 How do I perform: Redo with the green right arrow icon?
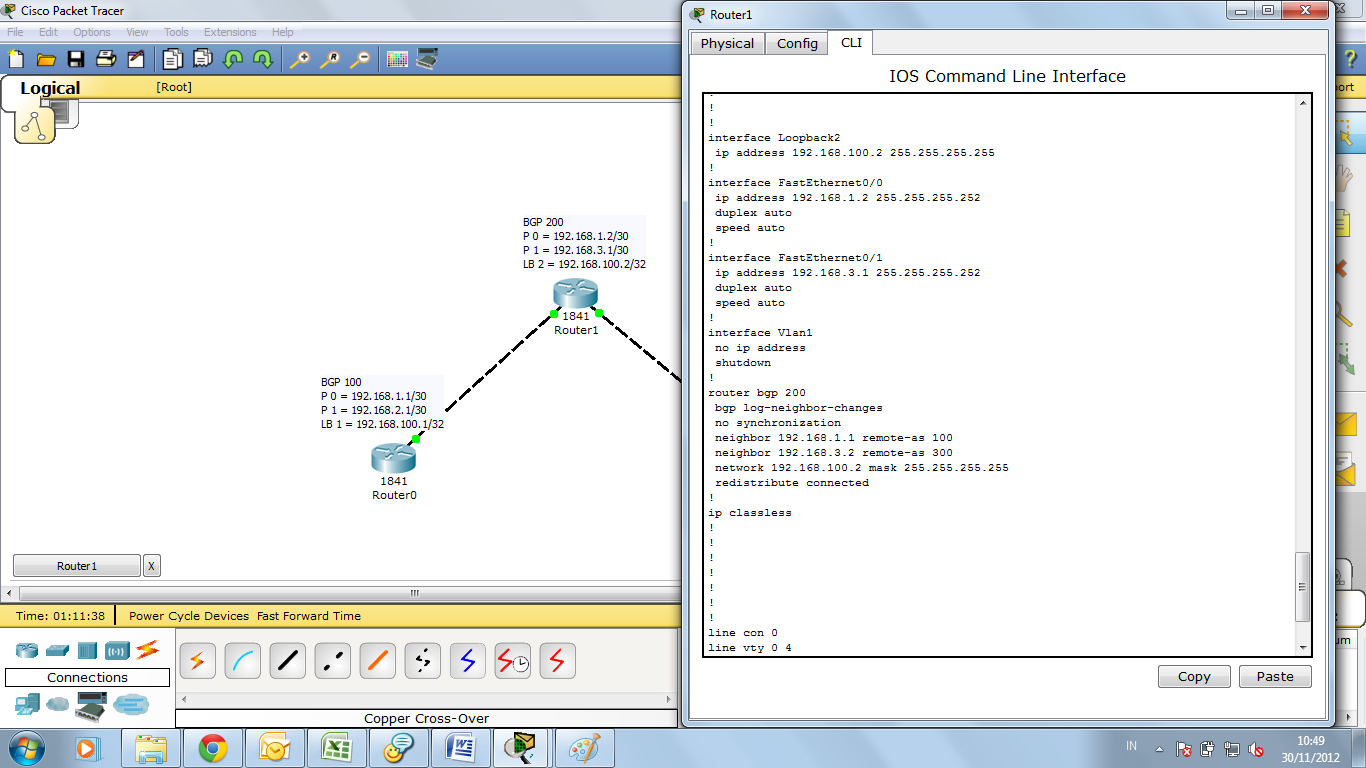pyautogui.click(x=263, y=59)
